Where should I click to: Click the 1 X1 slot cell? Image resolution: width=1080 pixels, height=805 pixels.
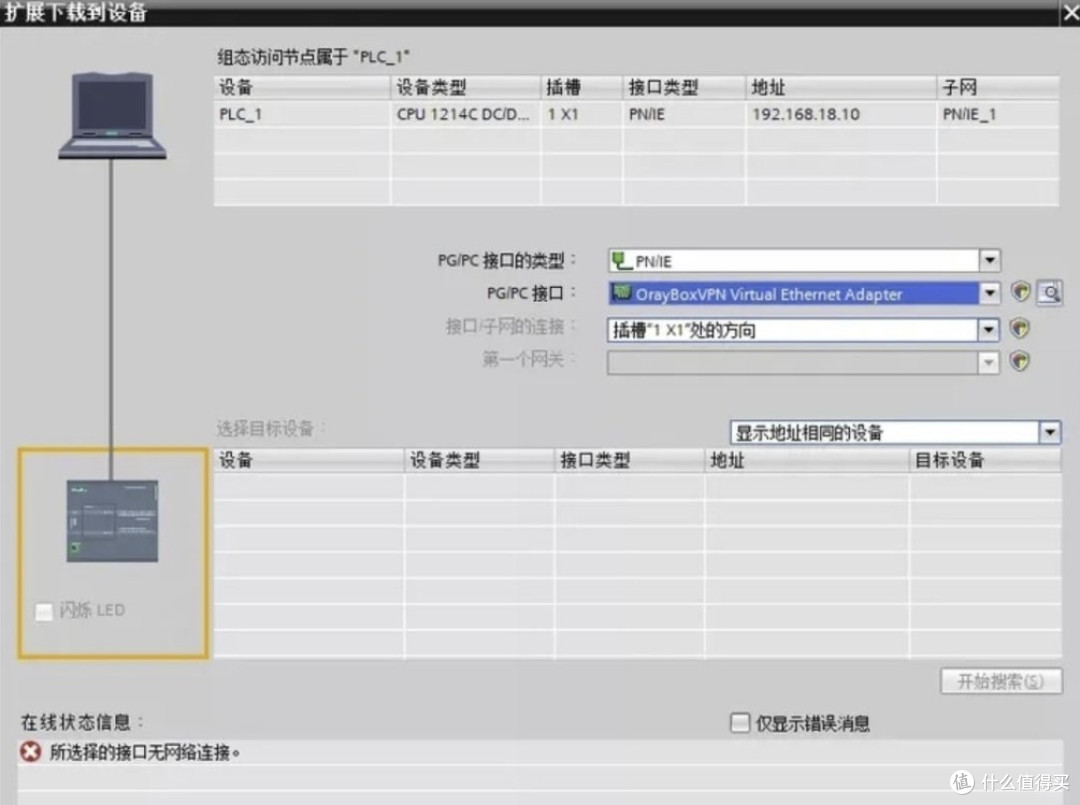tap(582, 114)
